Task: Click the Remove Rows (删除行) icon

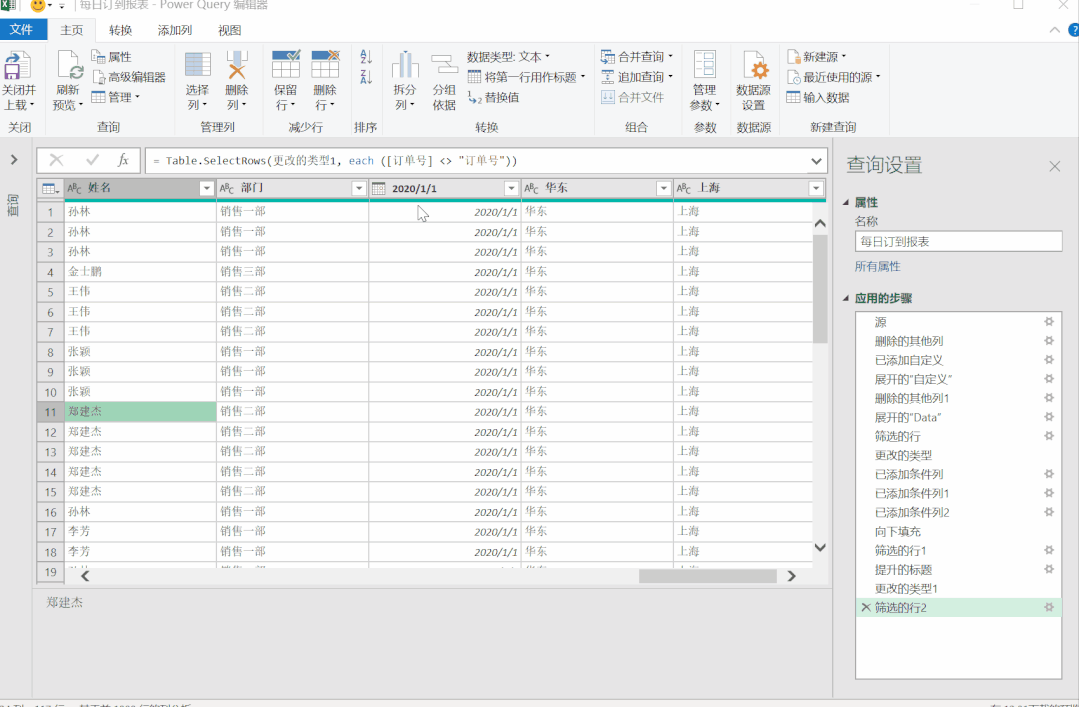Action: (x=325, y=63)
